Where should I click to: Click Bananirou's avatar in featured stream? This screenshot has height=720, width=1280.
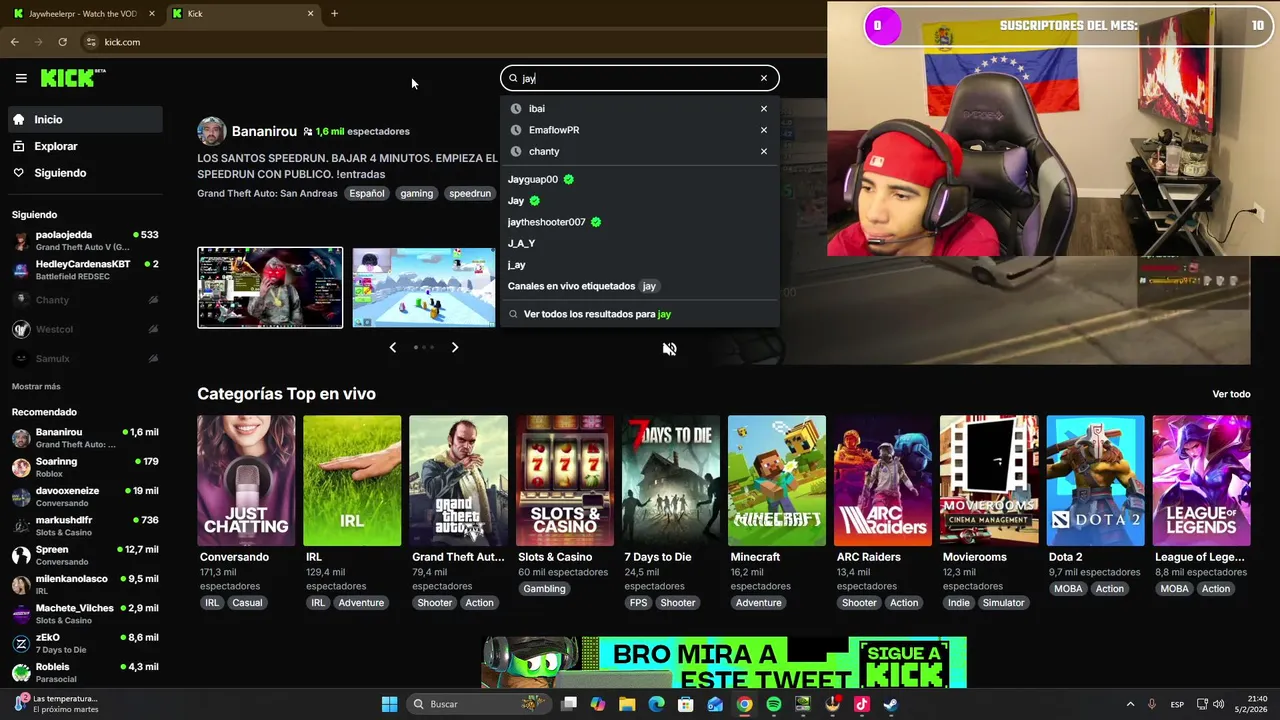tap(211, 131)
